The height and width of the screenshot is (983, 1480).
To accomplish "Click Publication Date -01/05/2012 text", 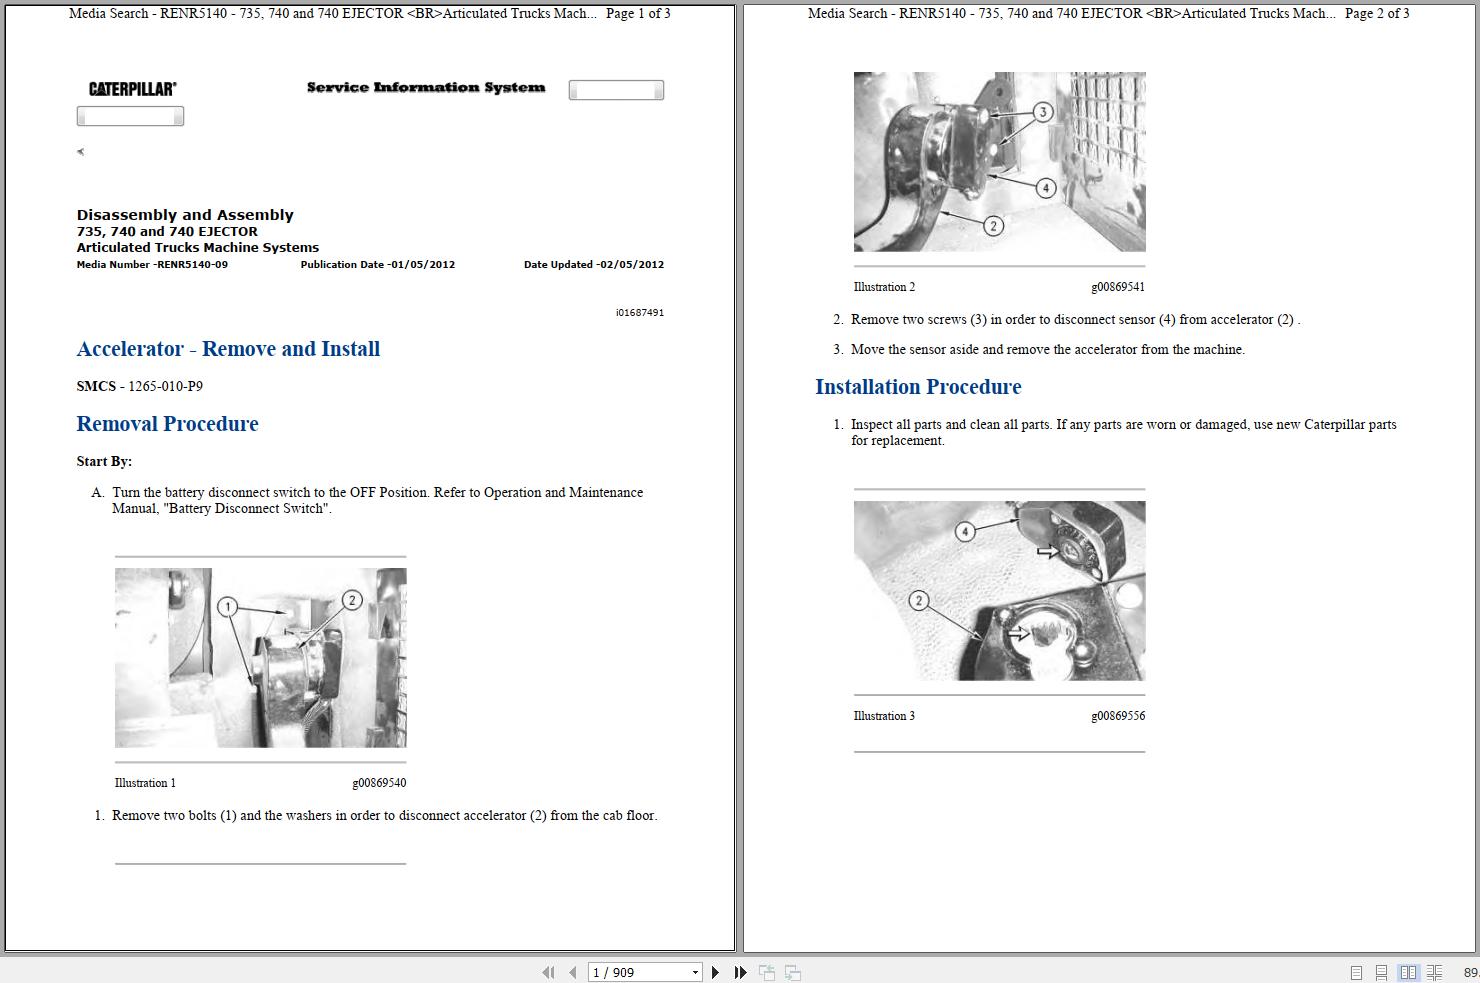I will [377, 265].
